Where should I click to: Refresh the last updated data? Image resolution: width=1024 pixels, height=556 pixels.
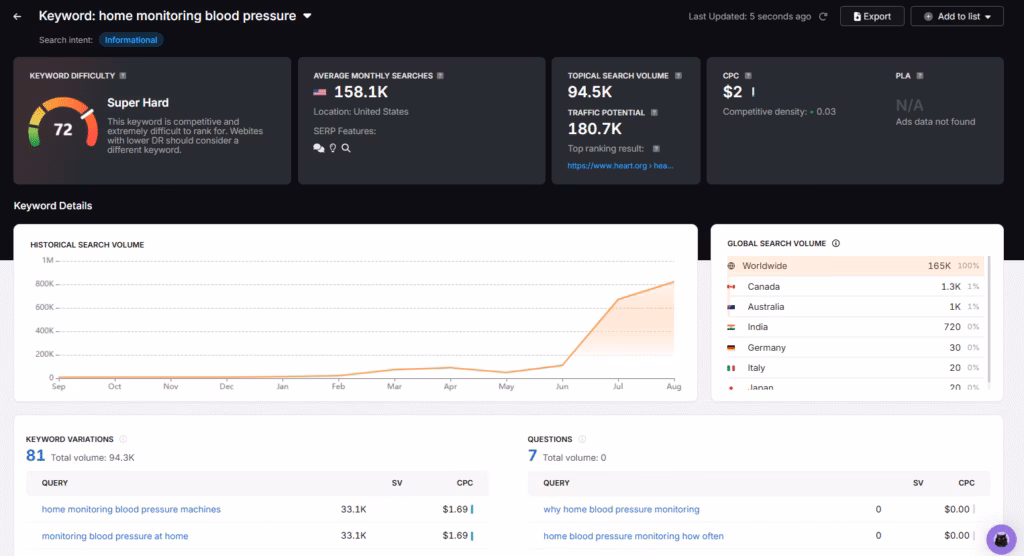click(x=823, y=16)
